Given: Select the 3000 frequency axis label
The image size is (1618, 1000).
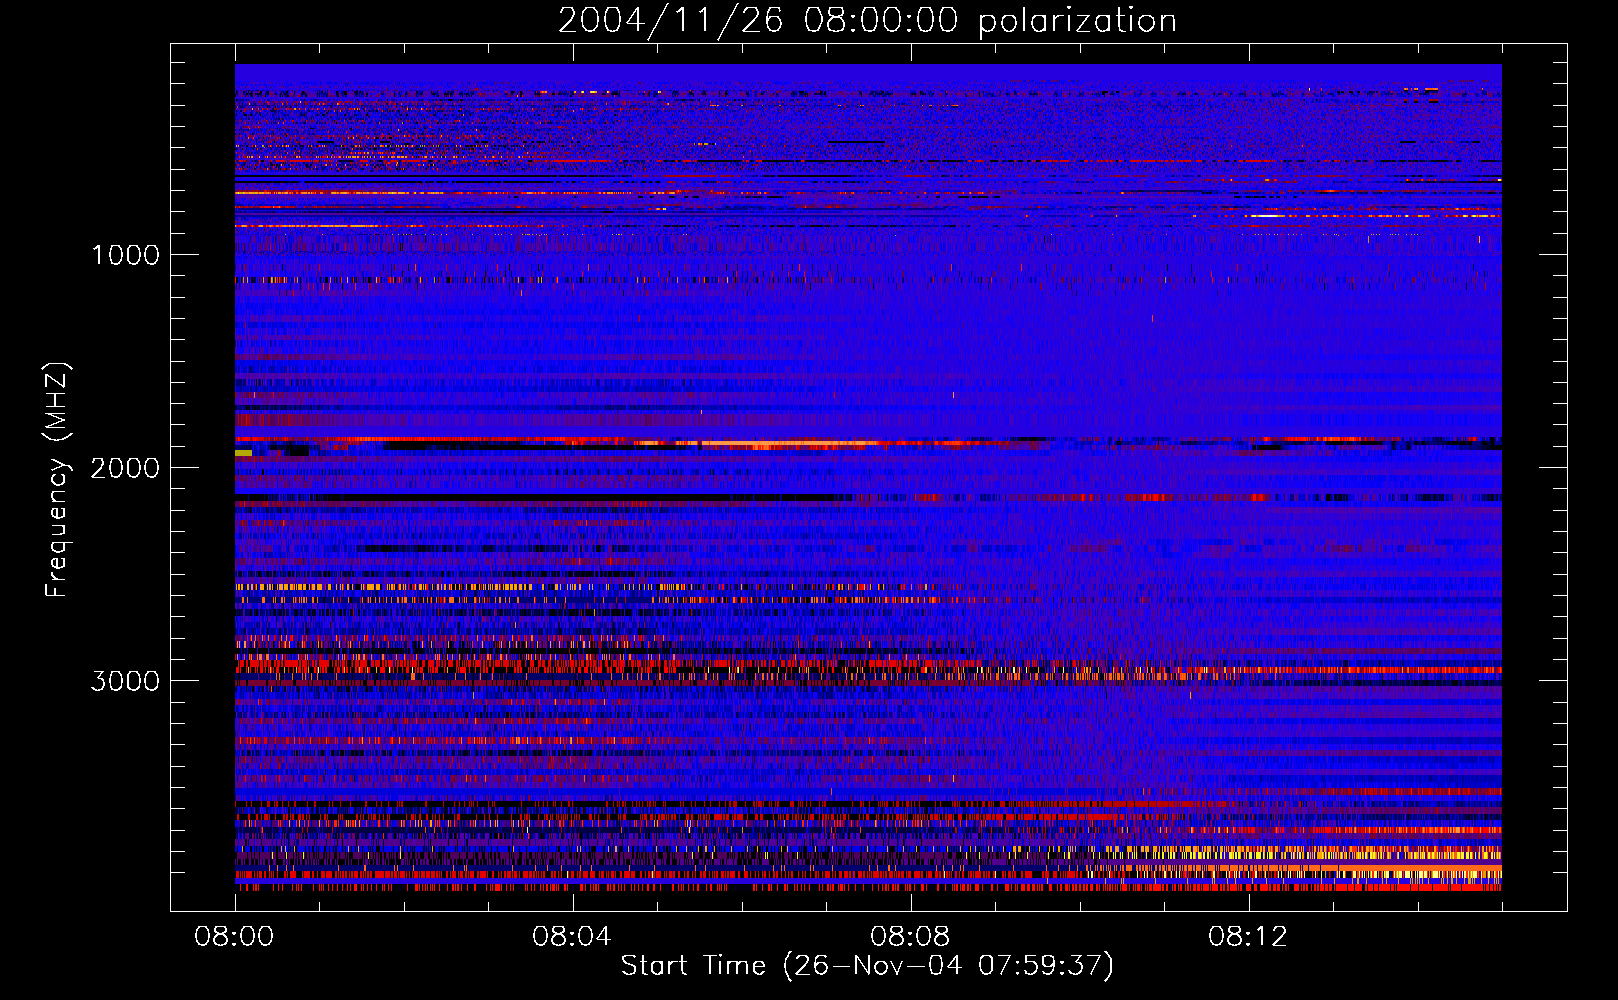Looking at the screenshot, I should pyautogui.click(x=125, y=681).
